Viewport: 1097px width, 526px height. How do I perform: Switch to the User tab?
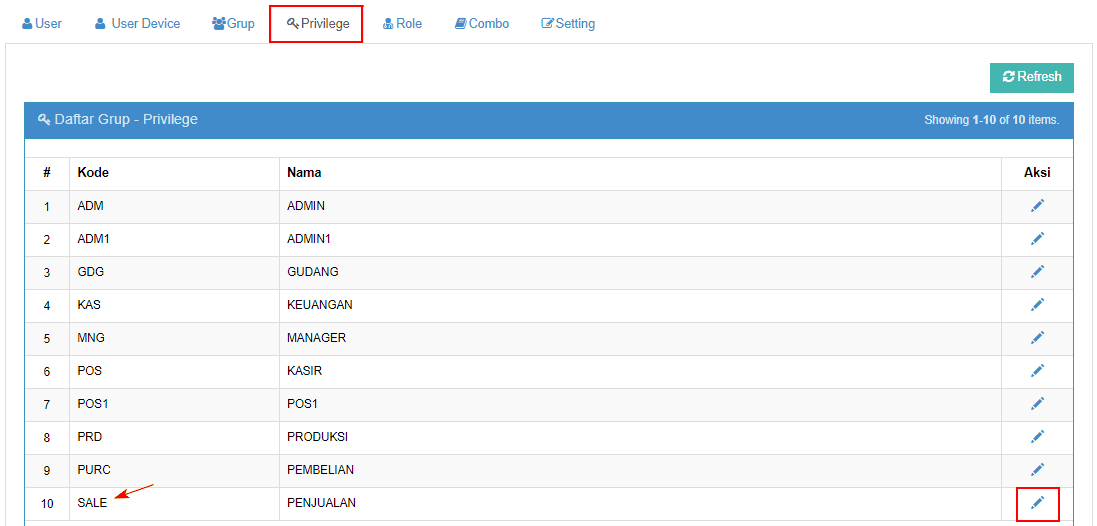click(x=42, y=23)
